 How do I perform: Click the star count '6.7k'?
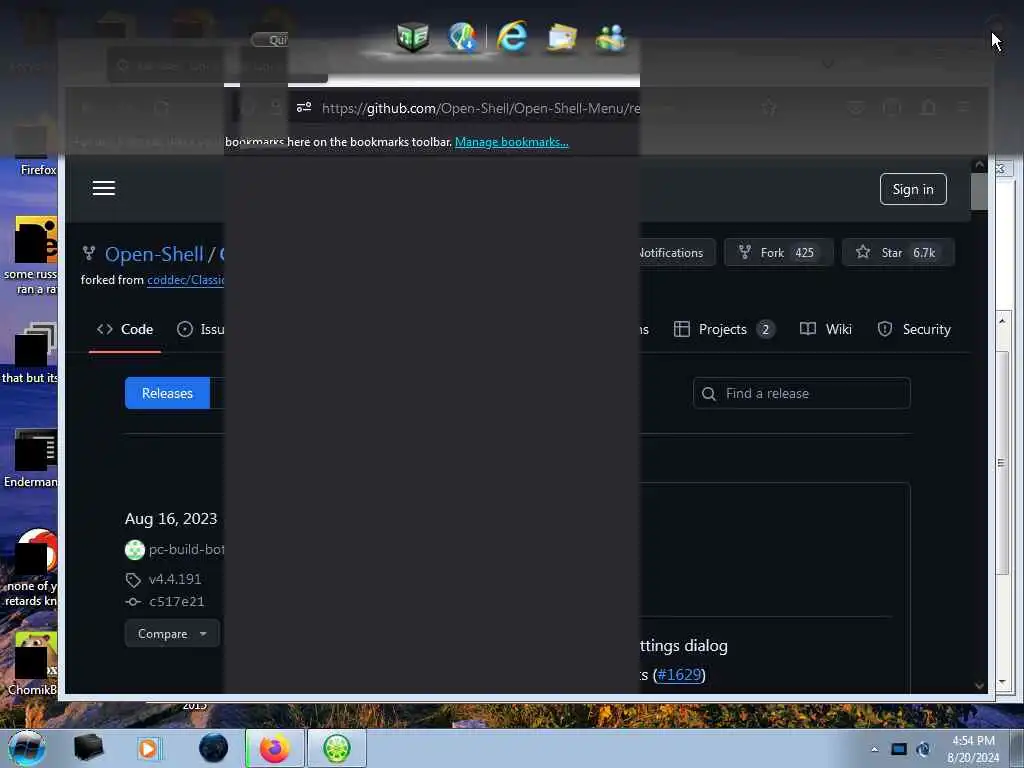924,253
